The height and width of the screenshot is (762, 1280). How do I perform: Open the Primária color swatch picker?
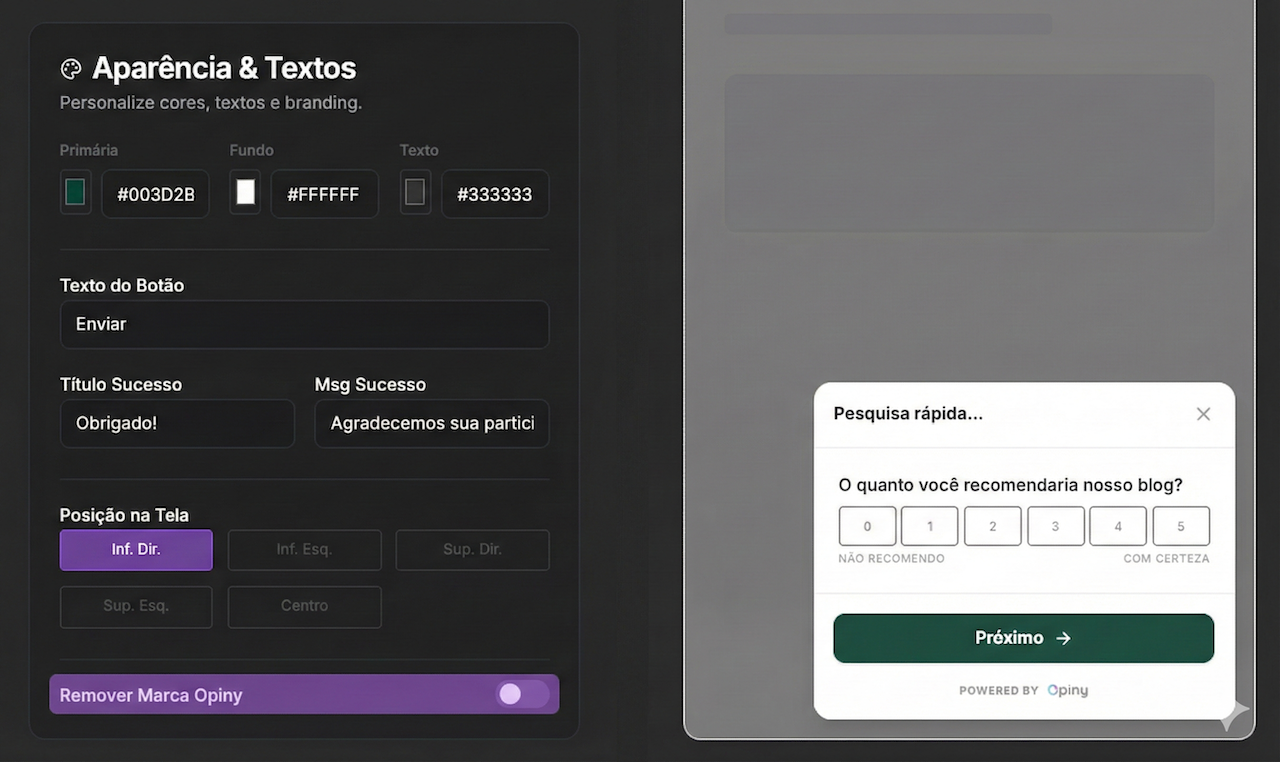point(75,193)
